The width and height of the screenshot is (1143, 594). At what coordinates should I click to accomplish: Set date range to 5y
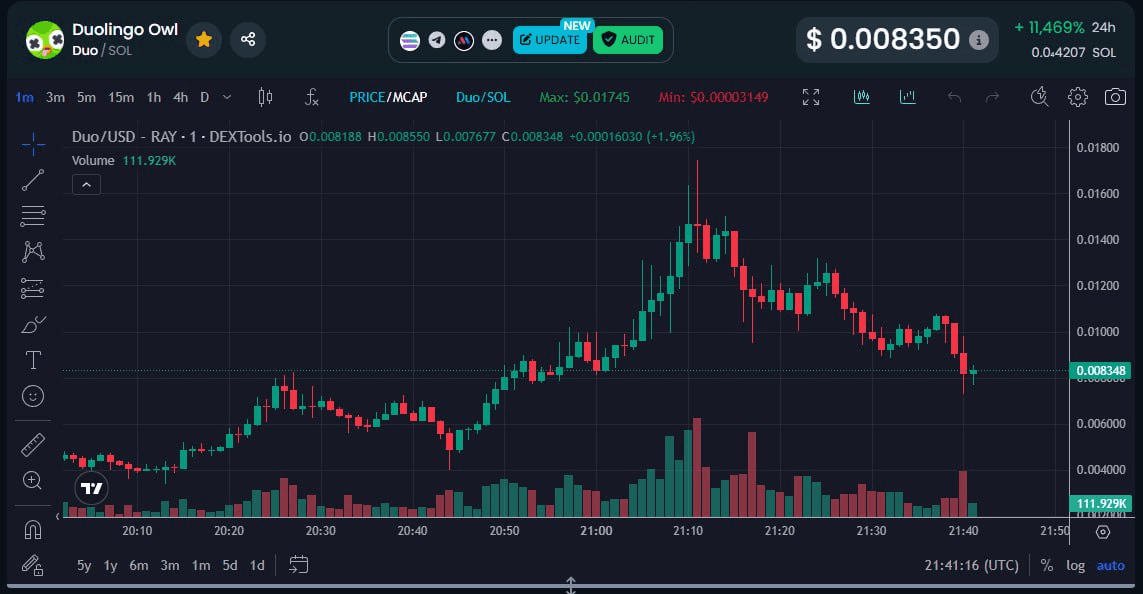[84, 565]
